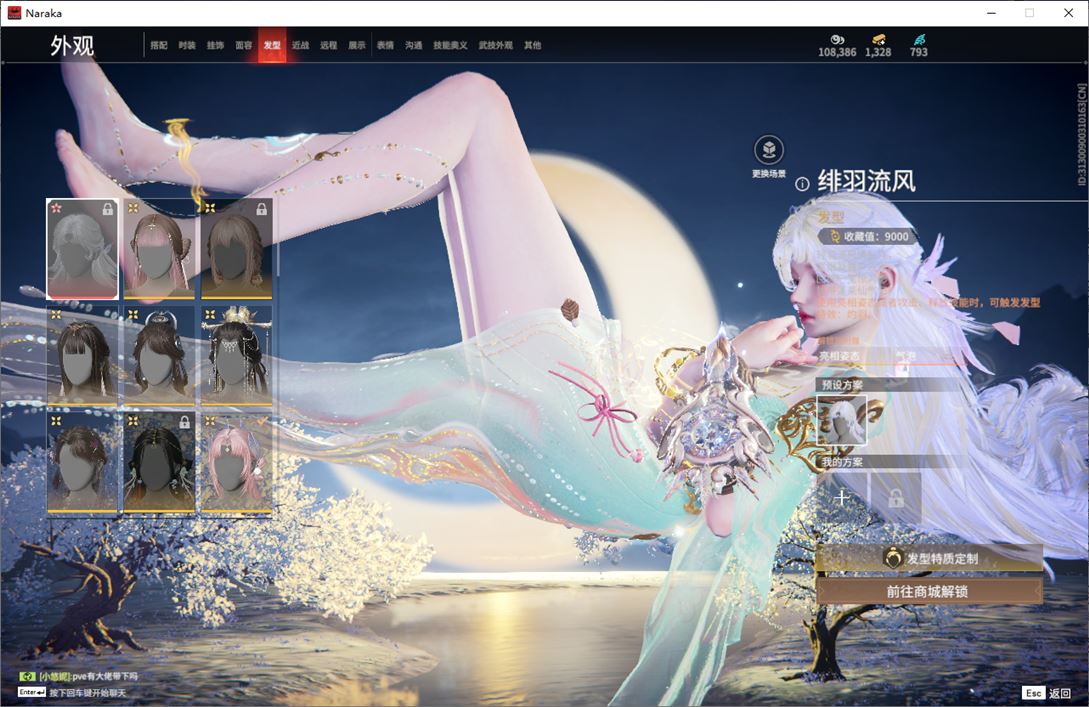This screenshot has width=1089, height=707.
Task: Select the dark updo with silver crown thumbnail
Action: tap(159, 356)
